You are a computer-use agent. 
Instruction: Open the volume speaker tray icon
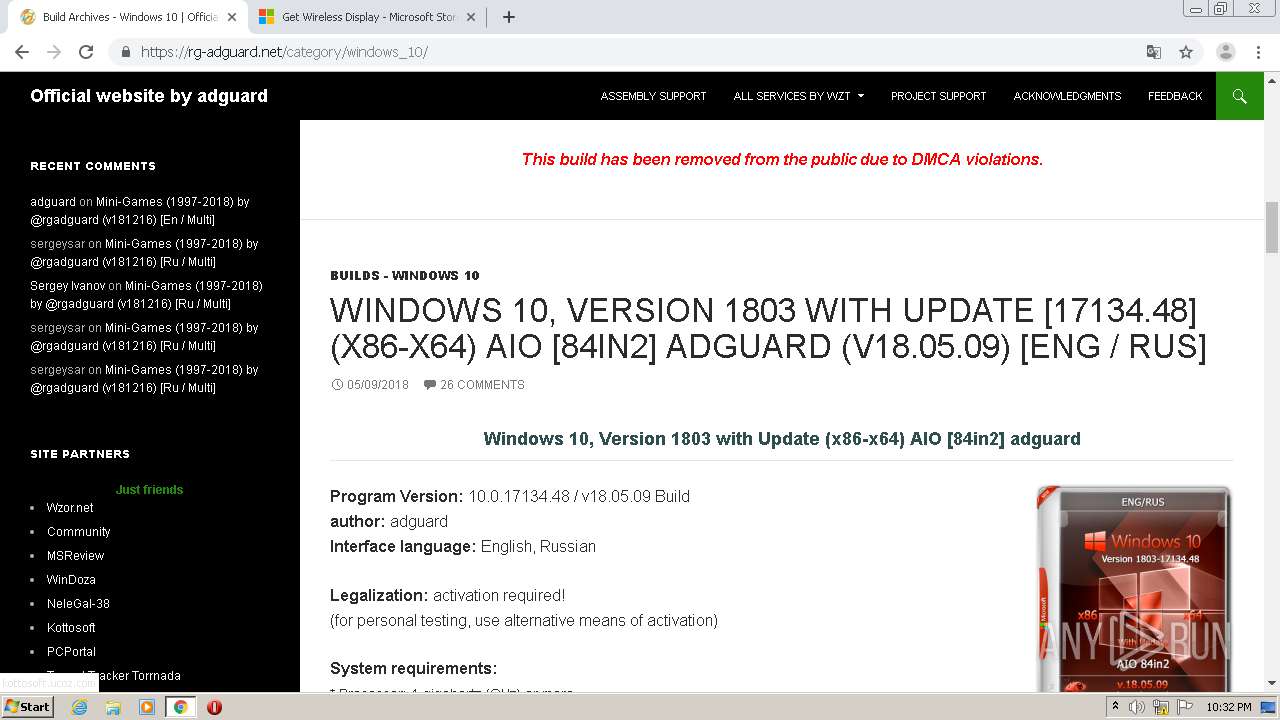[x=1137, y=707]
